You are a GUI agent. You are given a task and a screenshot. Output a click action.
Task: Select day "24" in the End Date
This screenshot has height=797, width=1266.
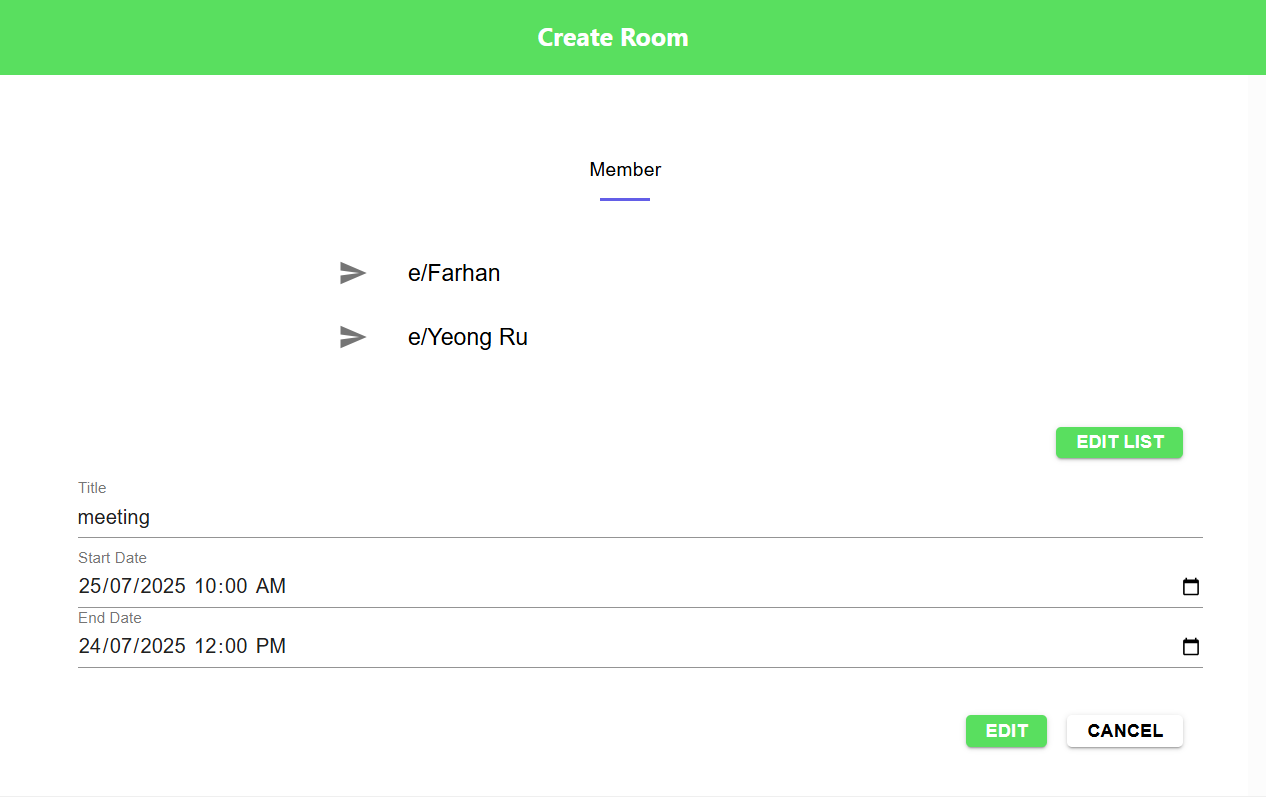click(91, 647)
